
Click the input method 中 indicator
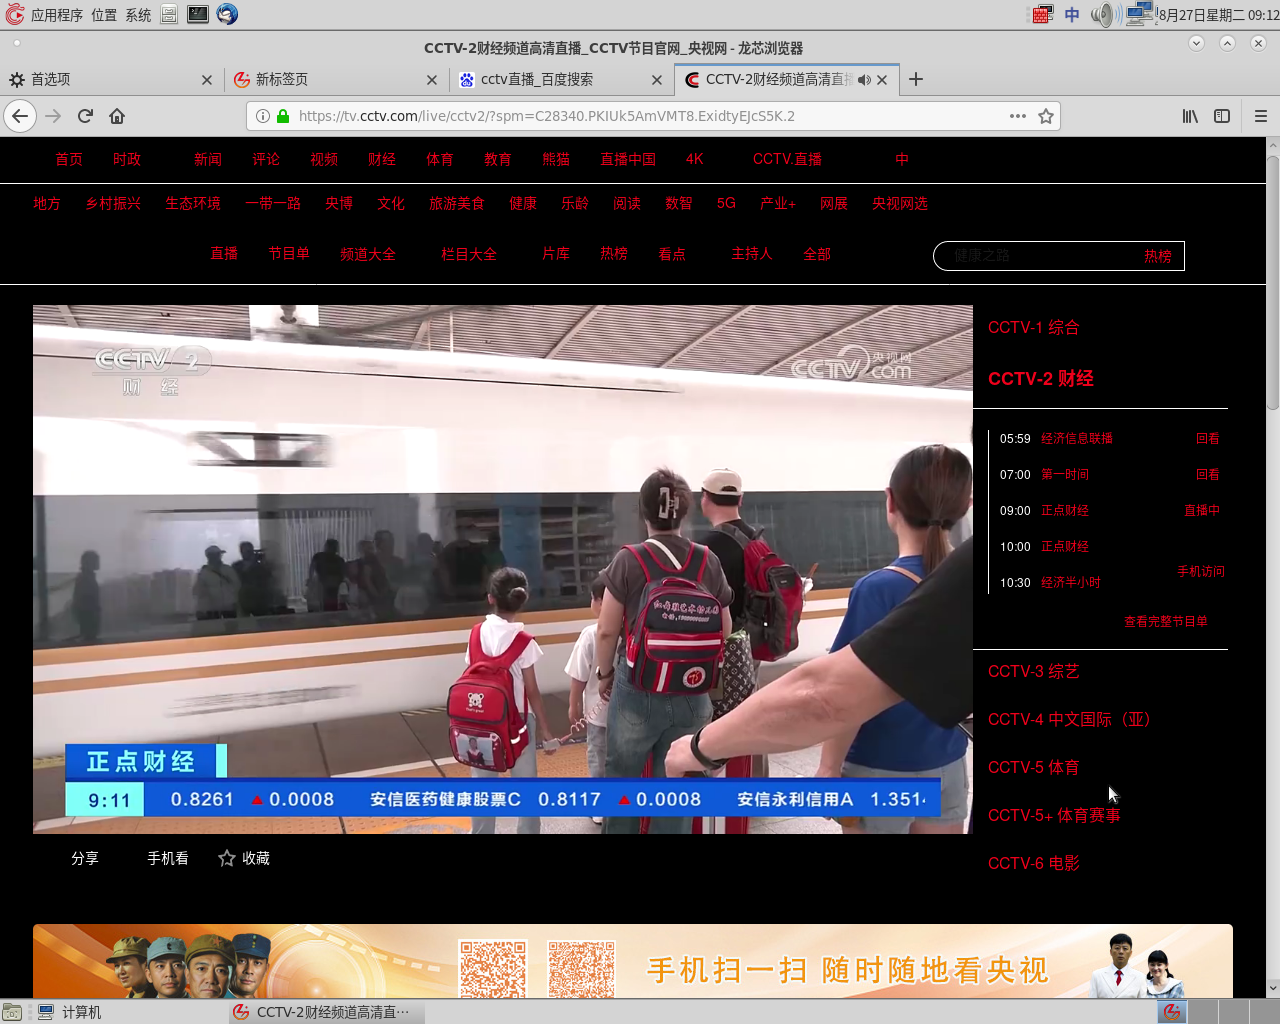(1072, 14)
